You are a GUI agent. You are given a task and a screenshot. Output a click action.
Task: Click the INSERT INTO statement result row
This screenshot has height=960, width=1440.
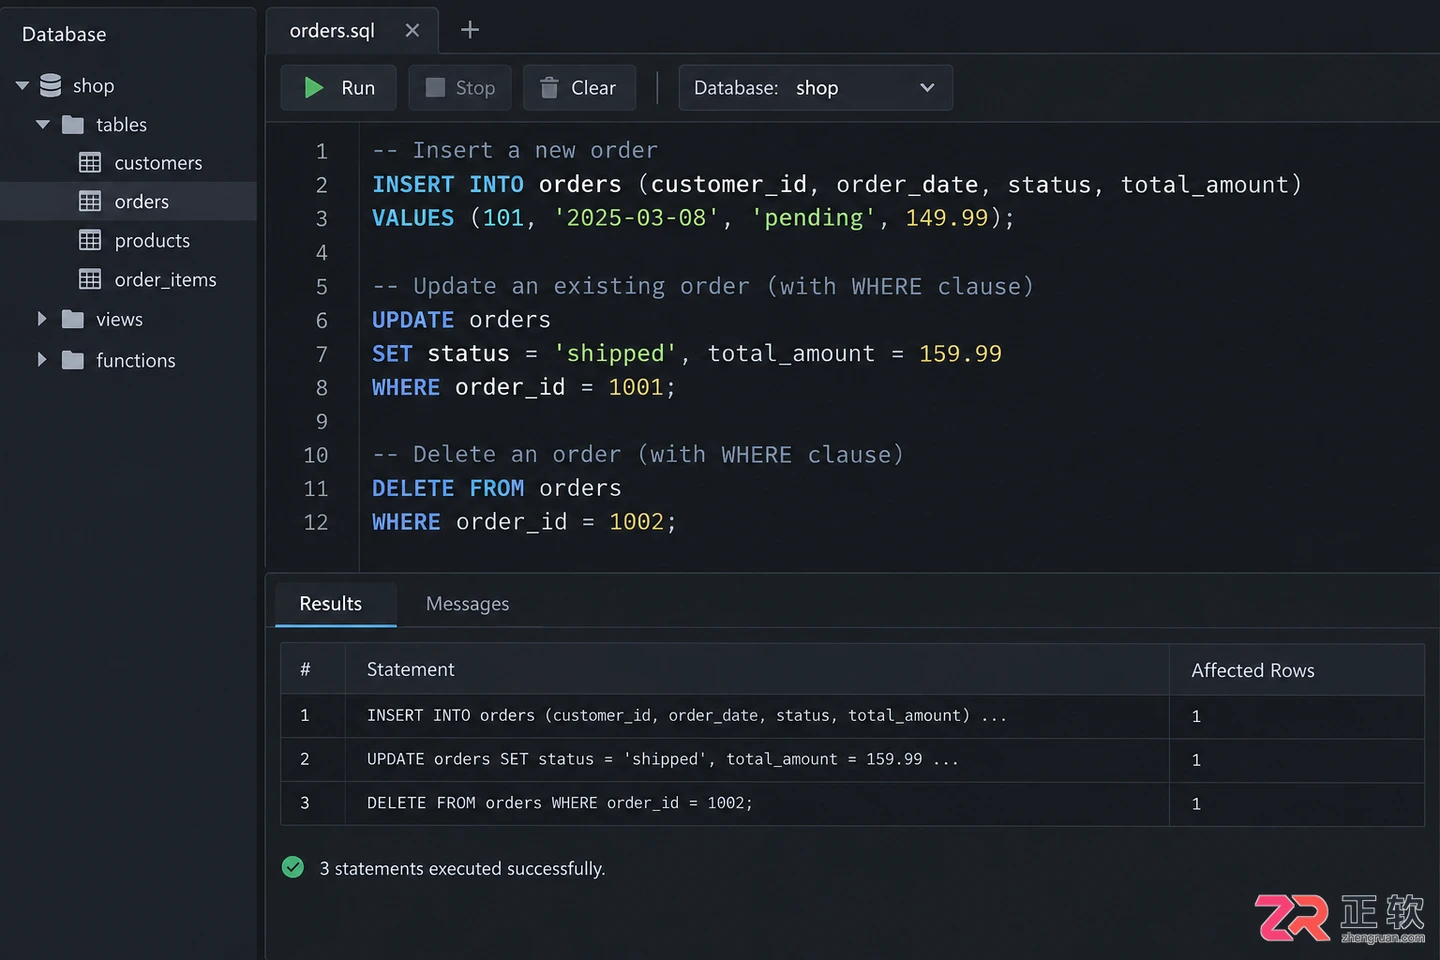[x=852, y=716]
